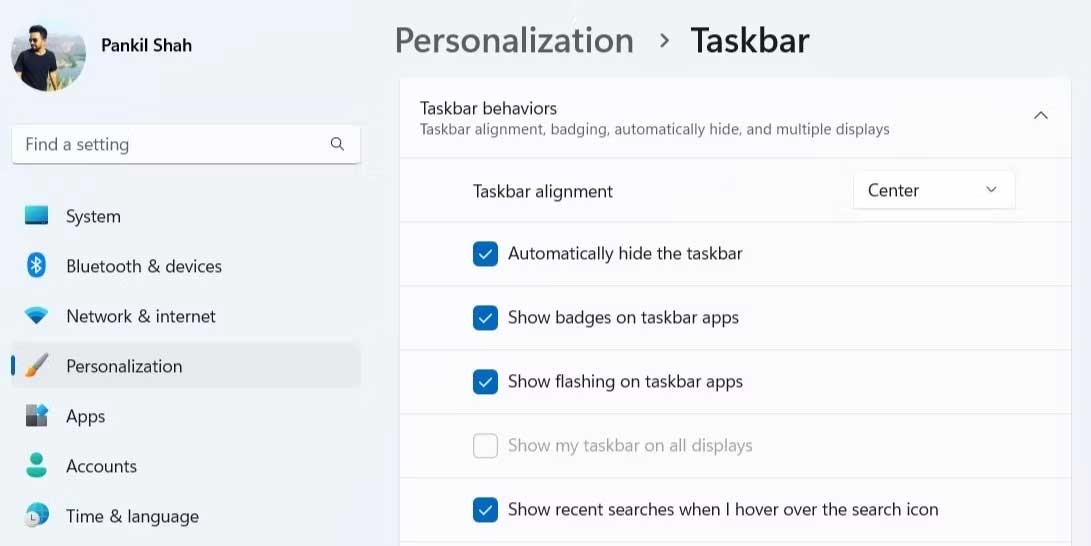The image size is (1091, 546).
Task: Open the Taskbar alignment dropdown
Action: point(933,190)
